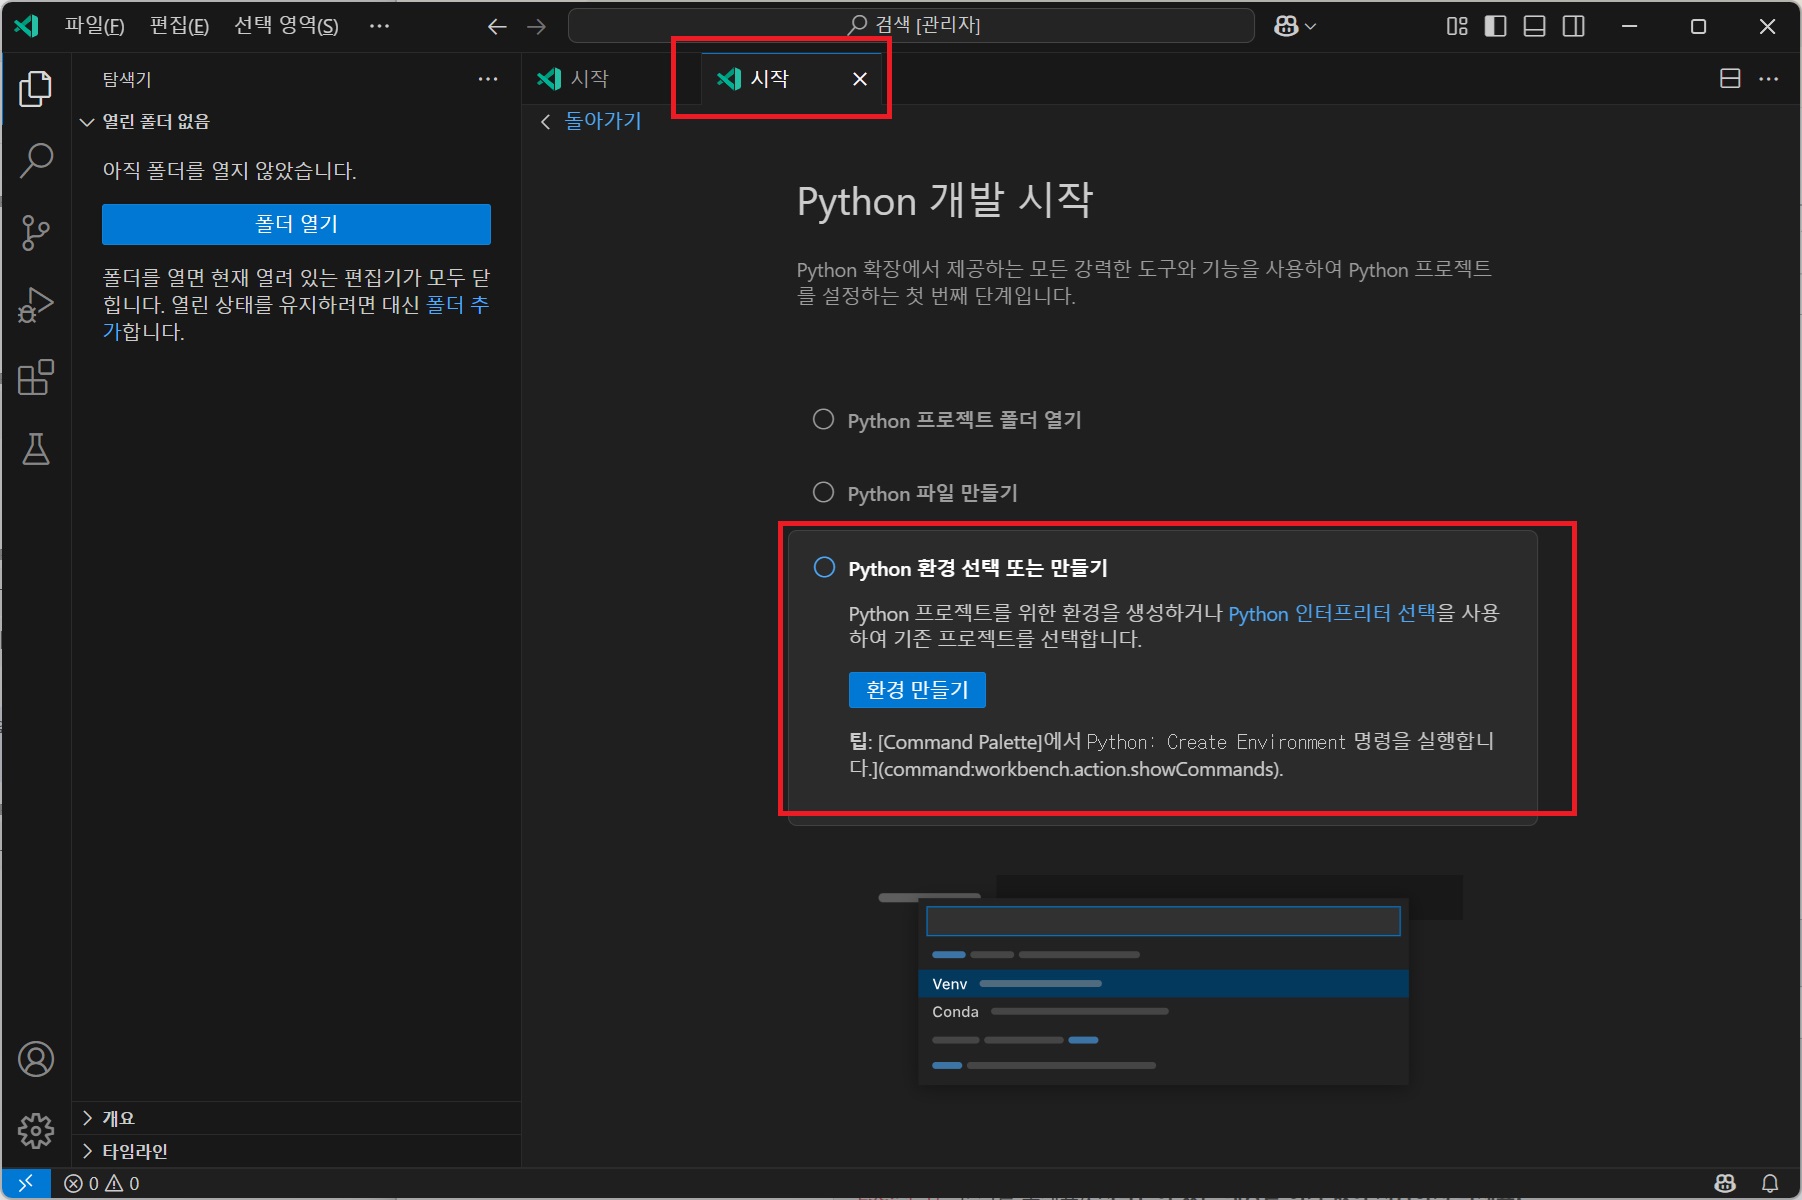The height and width of the screenshot is (1200, 1802).
Task: Click the 'Python 인터프리터 선택' link
Action: coord(1331,613)
